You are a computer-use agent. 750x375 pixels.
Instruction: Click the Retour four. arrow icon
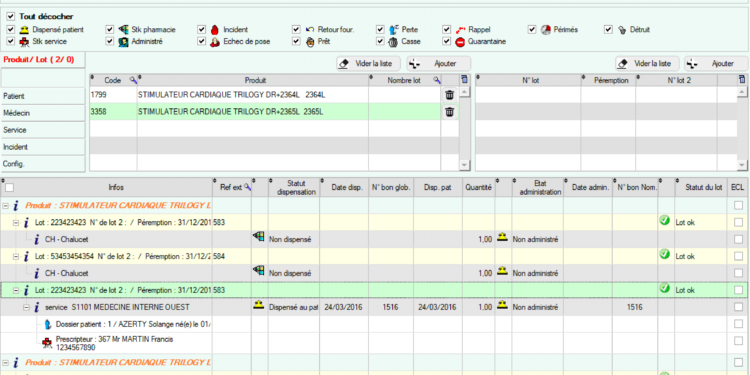[x=310, y=30]
